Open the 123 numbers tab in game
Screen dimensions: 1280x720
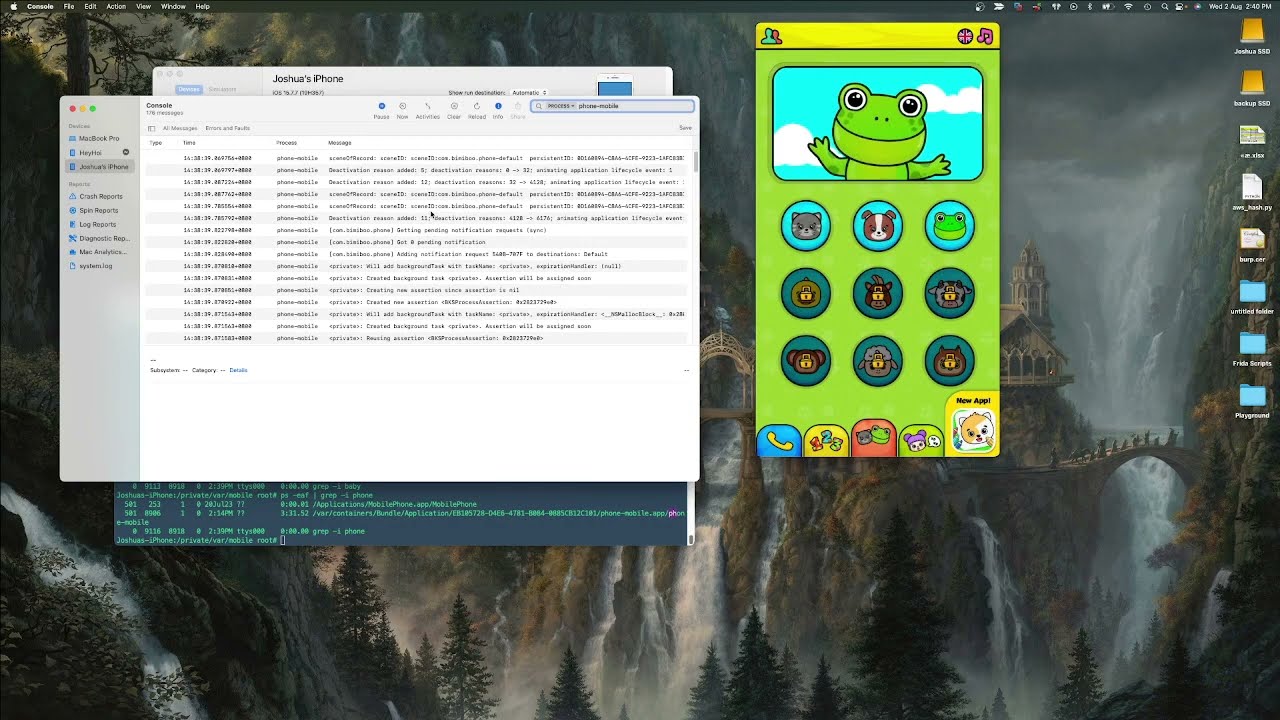point(826,440)
